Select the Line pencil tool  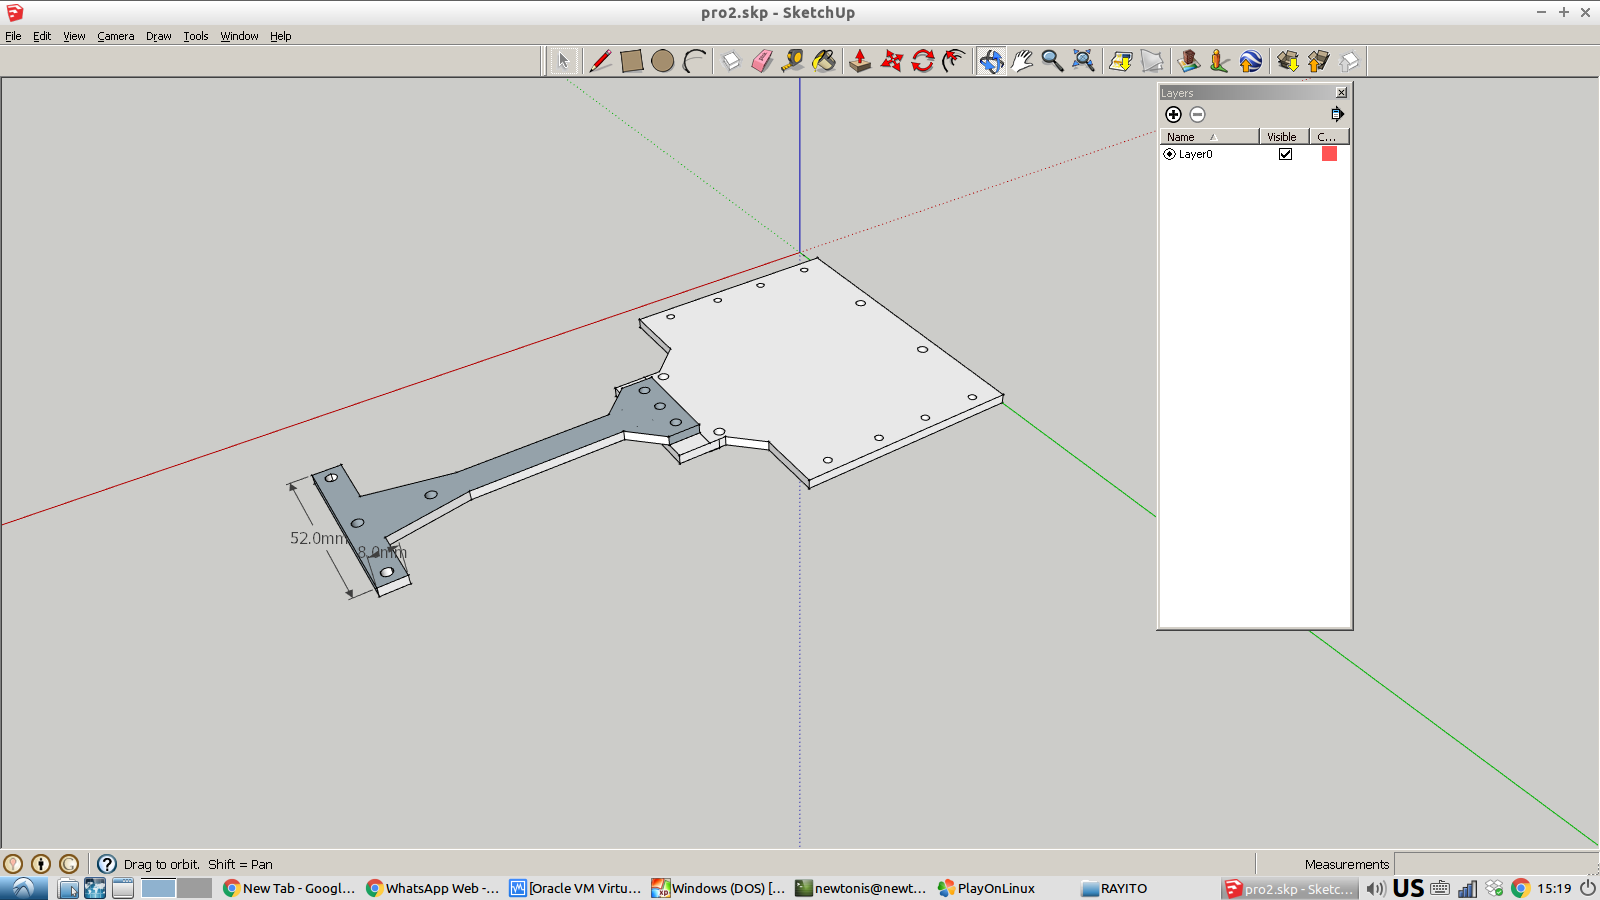600,61
